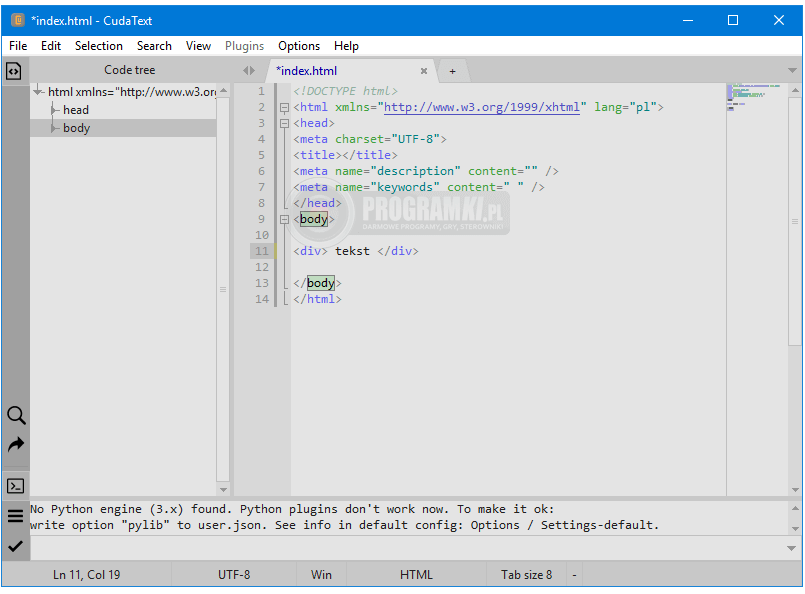Select the head item in Code tree
The image size is (805, 594).
pyautogui.click(x=76, y=110)
